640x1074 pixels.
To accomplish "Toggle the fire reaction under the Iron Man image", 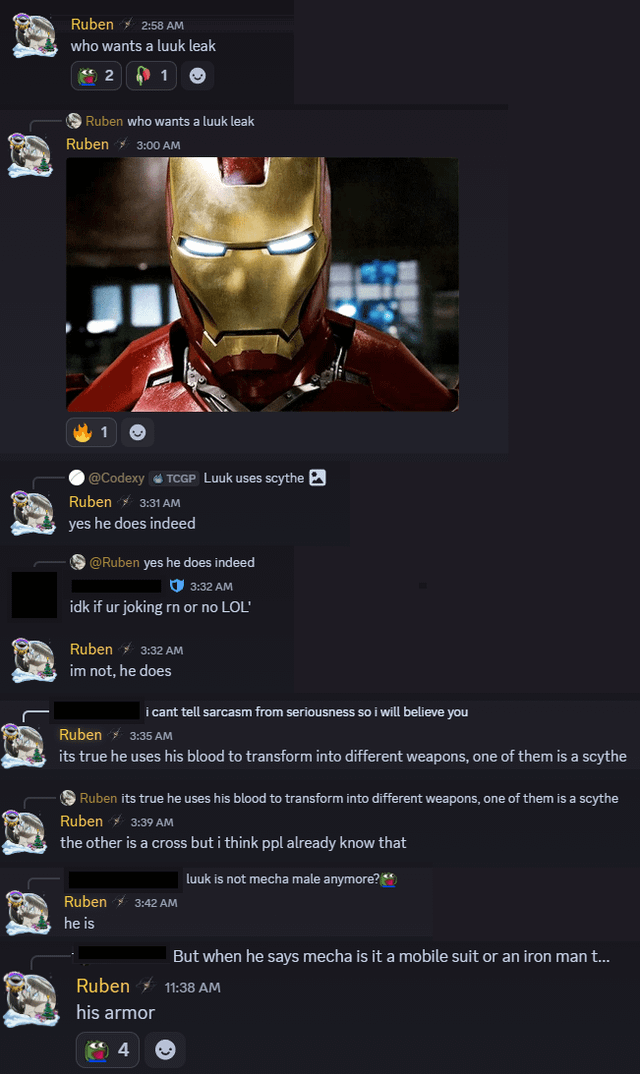I will point(91,432).
